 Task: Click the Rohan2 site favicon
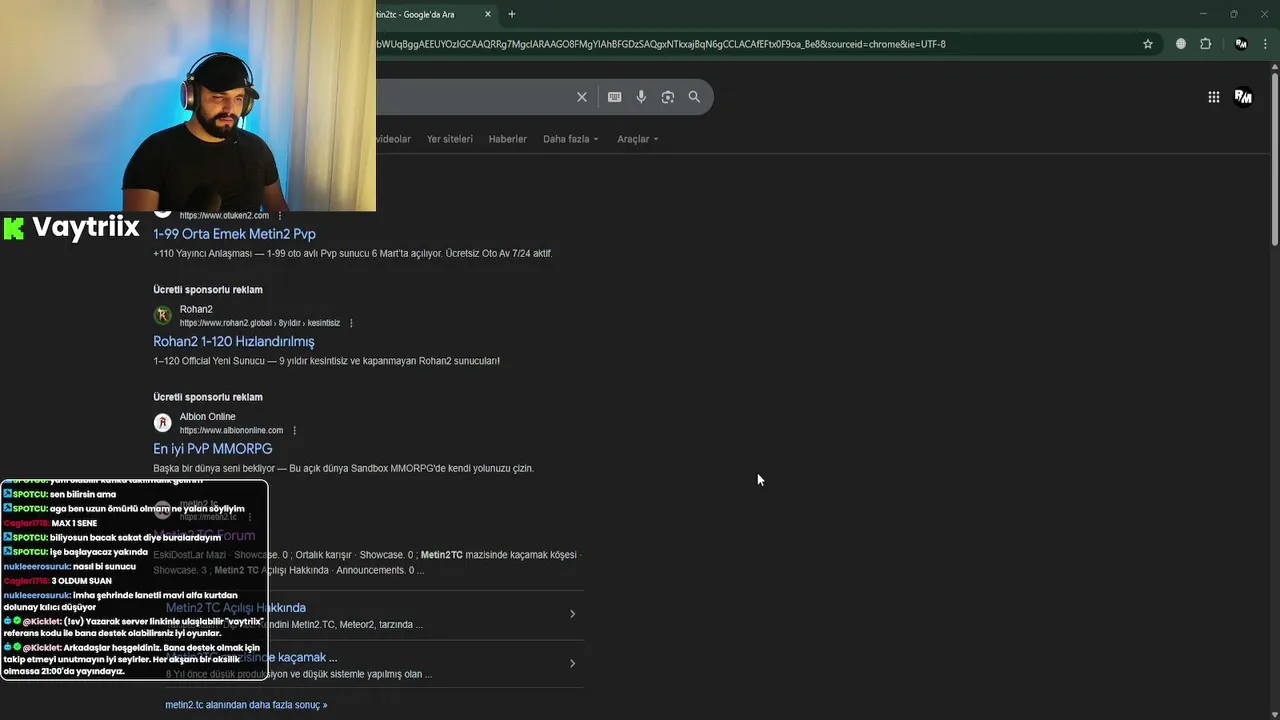(162, 316)
